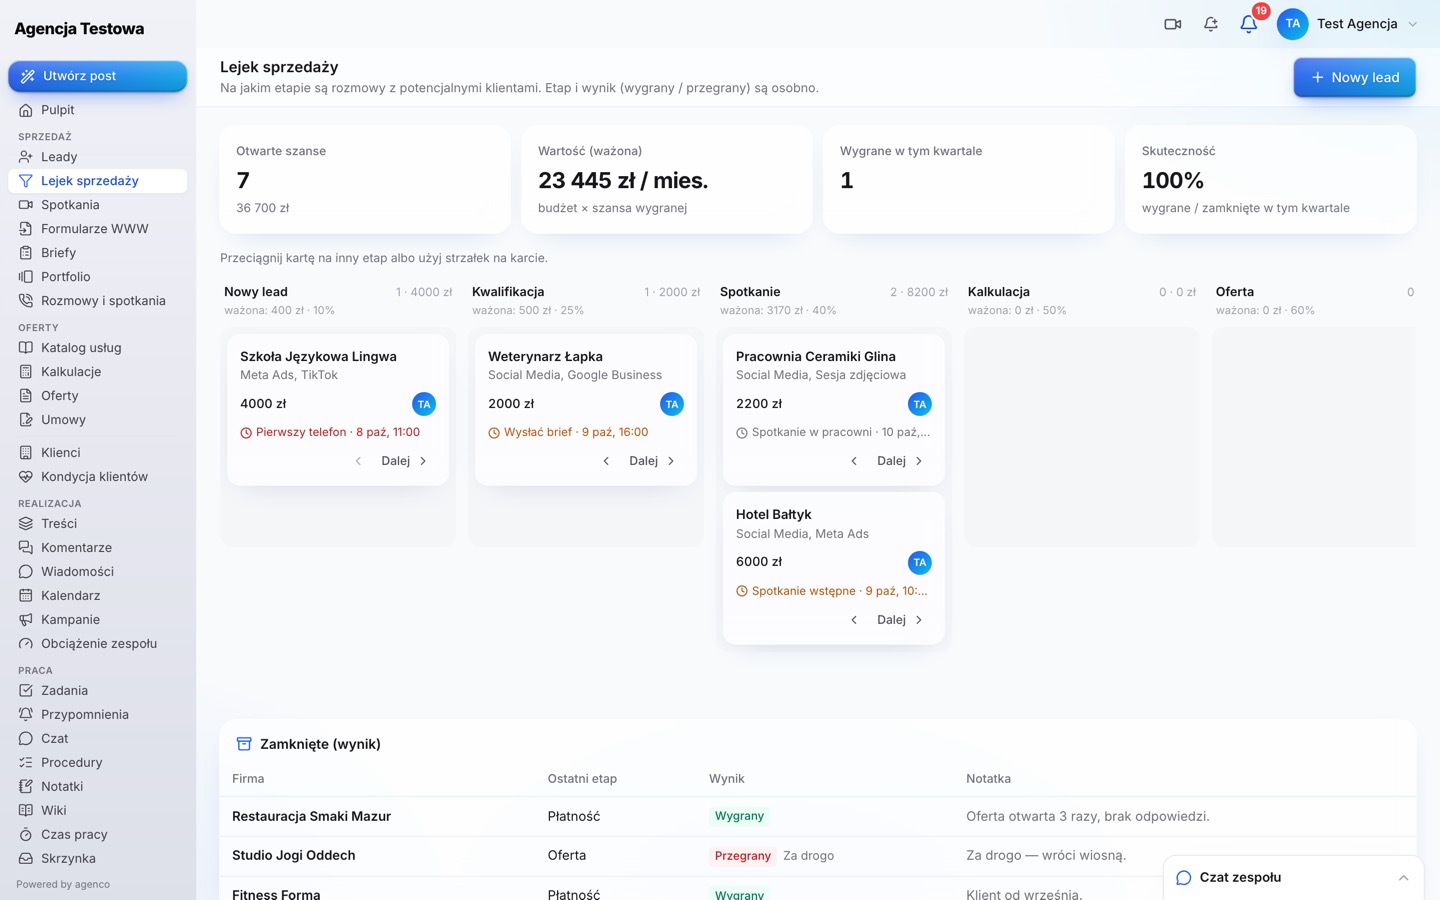The image size is (1440, 900).
Task: Click the Czas pracy stopwatch icon
Action: tap(26, 835)
